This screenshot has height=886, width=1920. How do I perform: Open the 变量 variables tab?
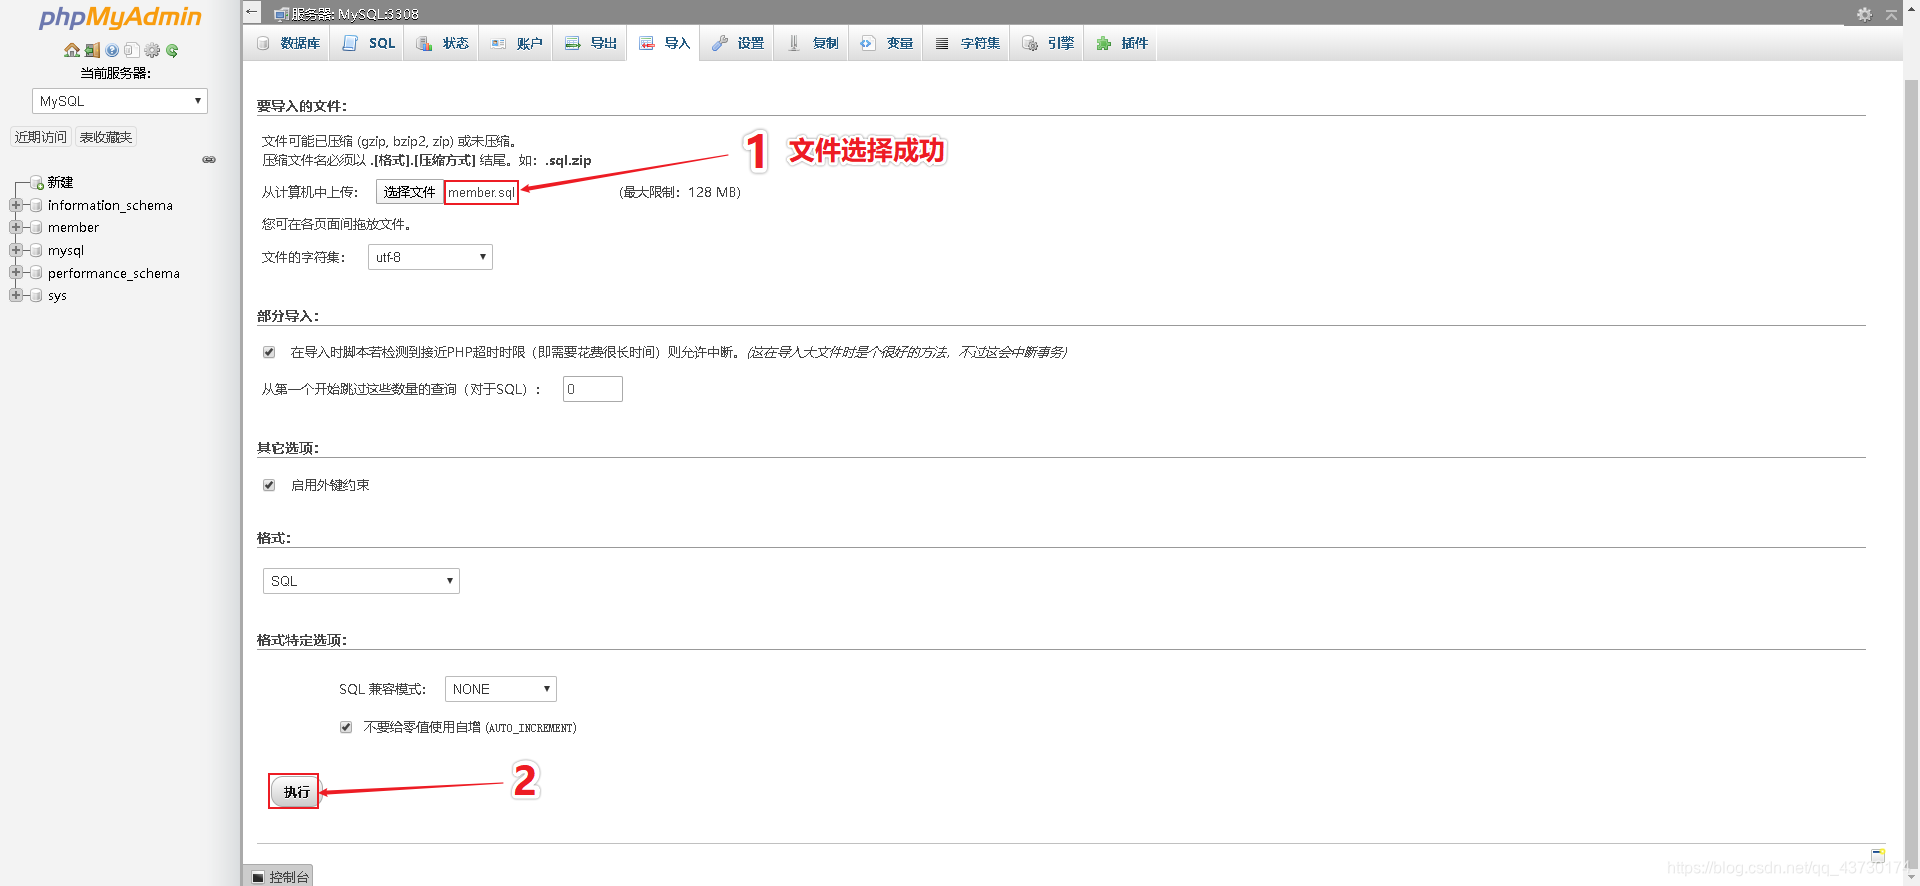[886, 43]
